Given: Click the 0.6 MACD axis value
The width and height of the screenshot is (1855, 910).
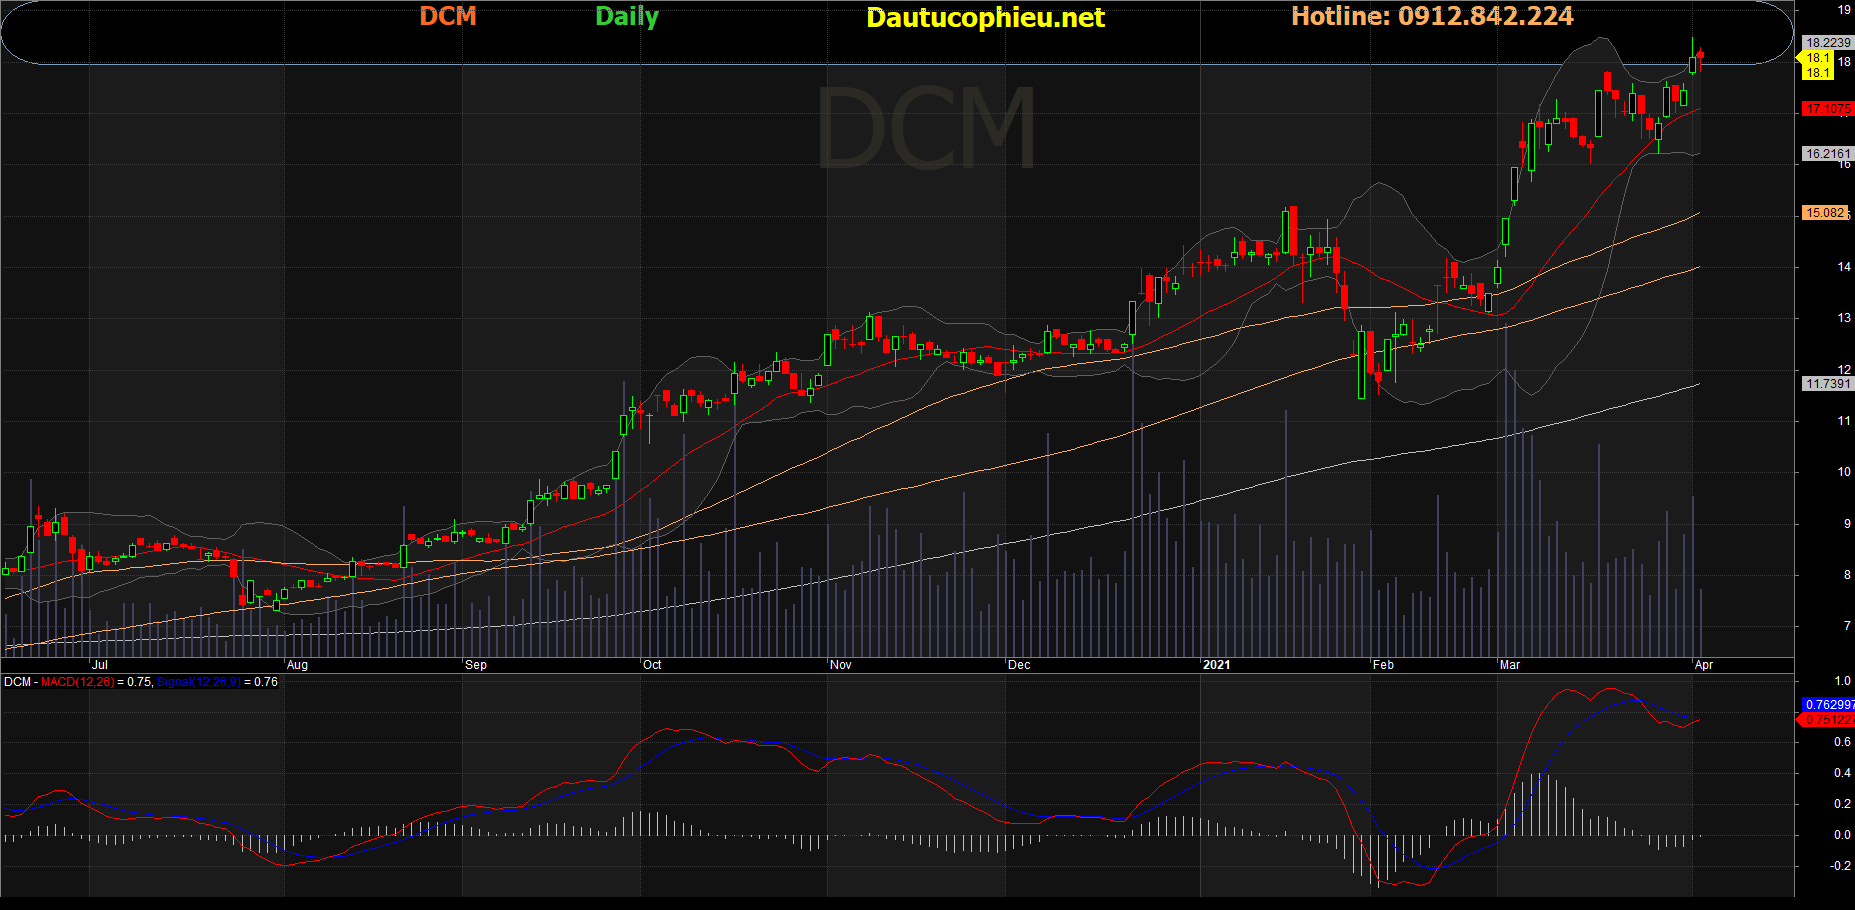Looking at the screenshot, I should click(x=1843, y=742).
